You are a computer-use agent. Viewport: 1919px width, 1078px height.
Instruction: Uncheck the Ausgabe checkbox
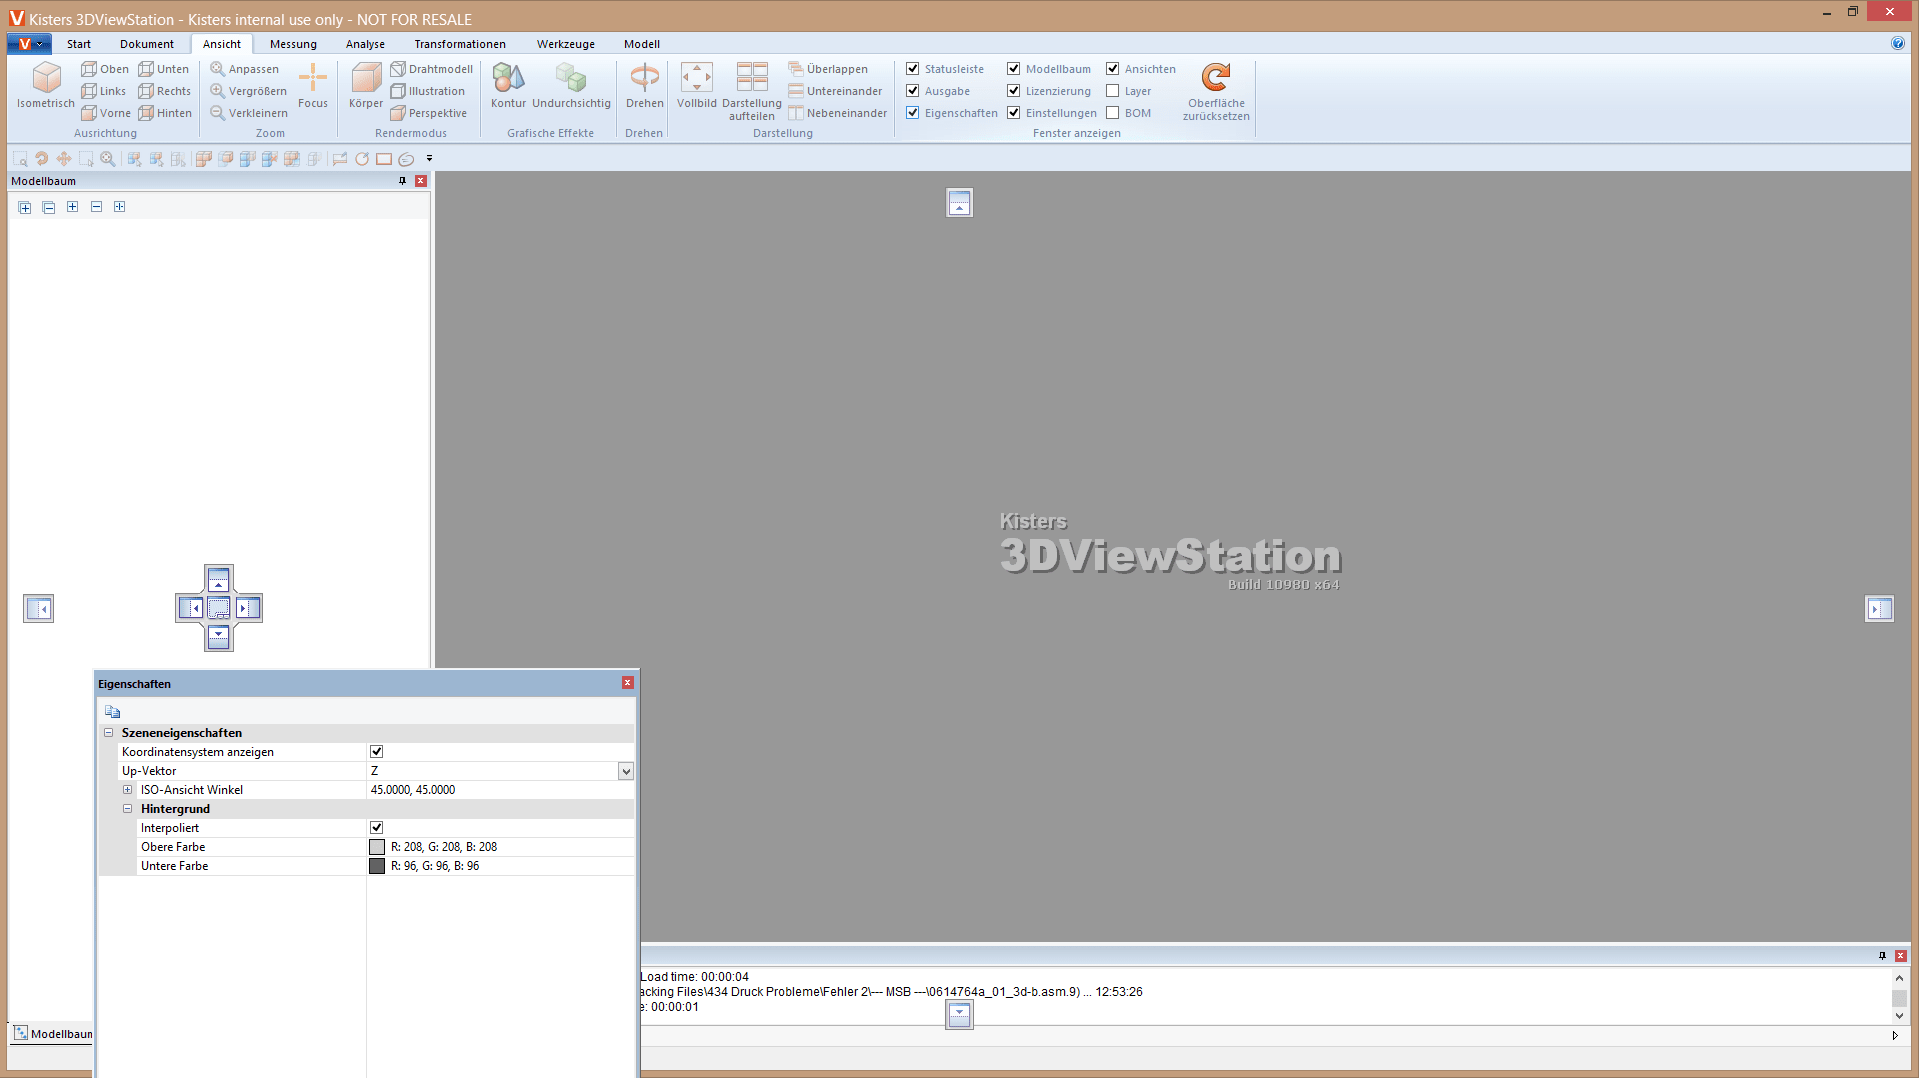(912, 91)
